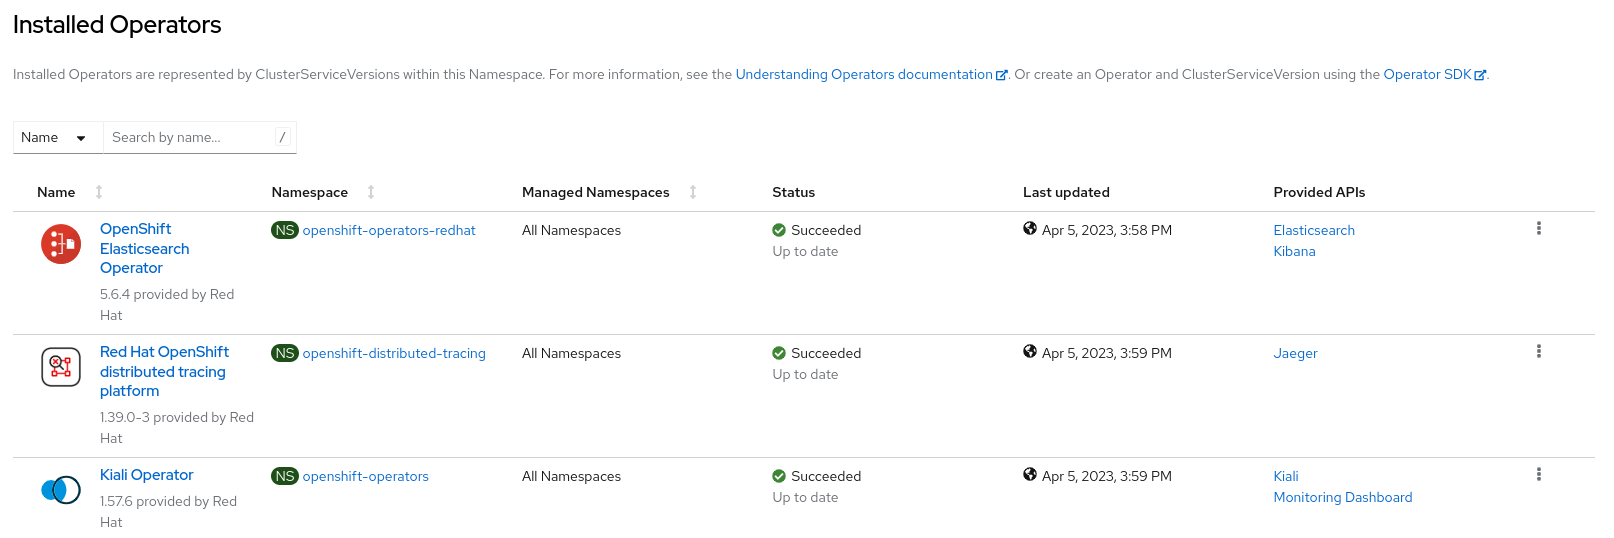Viewport: 1614px width, 538px height.
Task: Open OpenShift Elasticsearch Operator details
Action: coord(144,248)
